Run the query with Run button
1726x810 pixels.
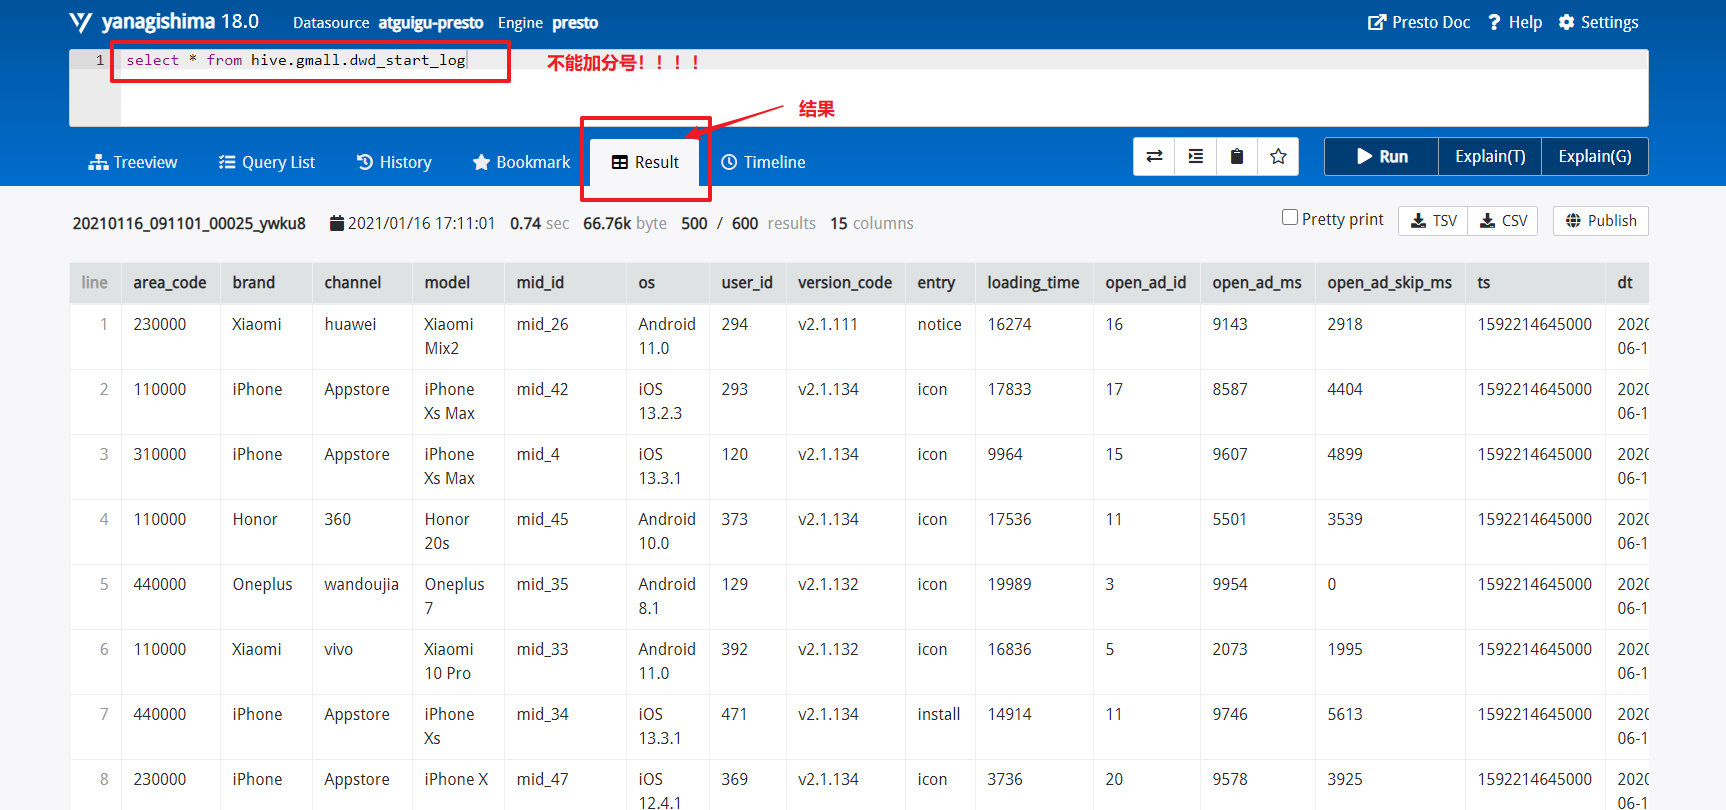(1382, 156)
